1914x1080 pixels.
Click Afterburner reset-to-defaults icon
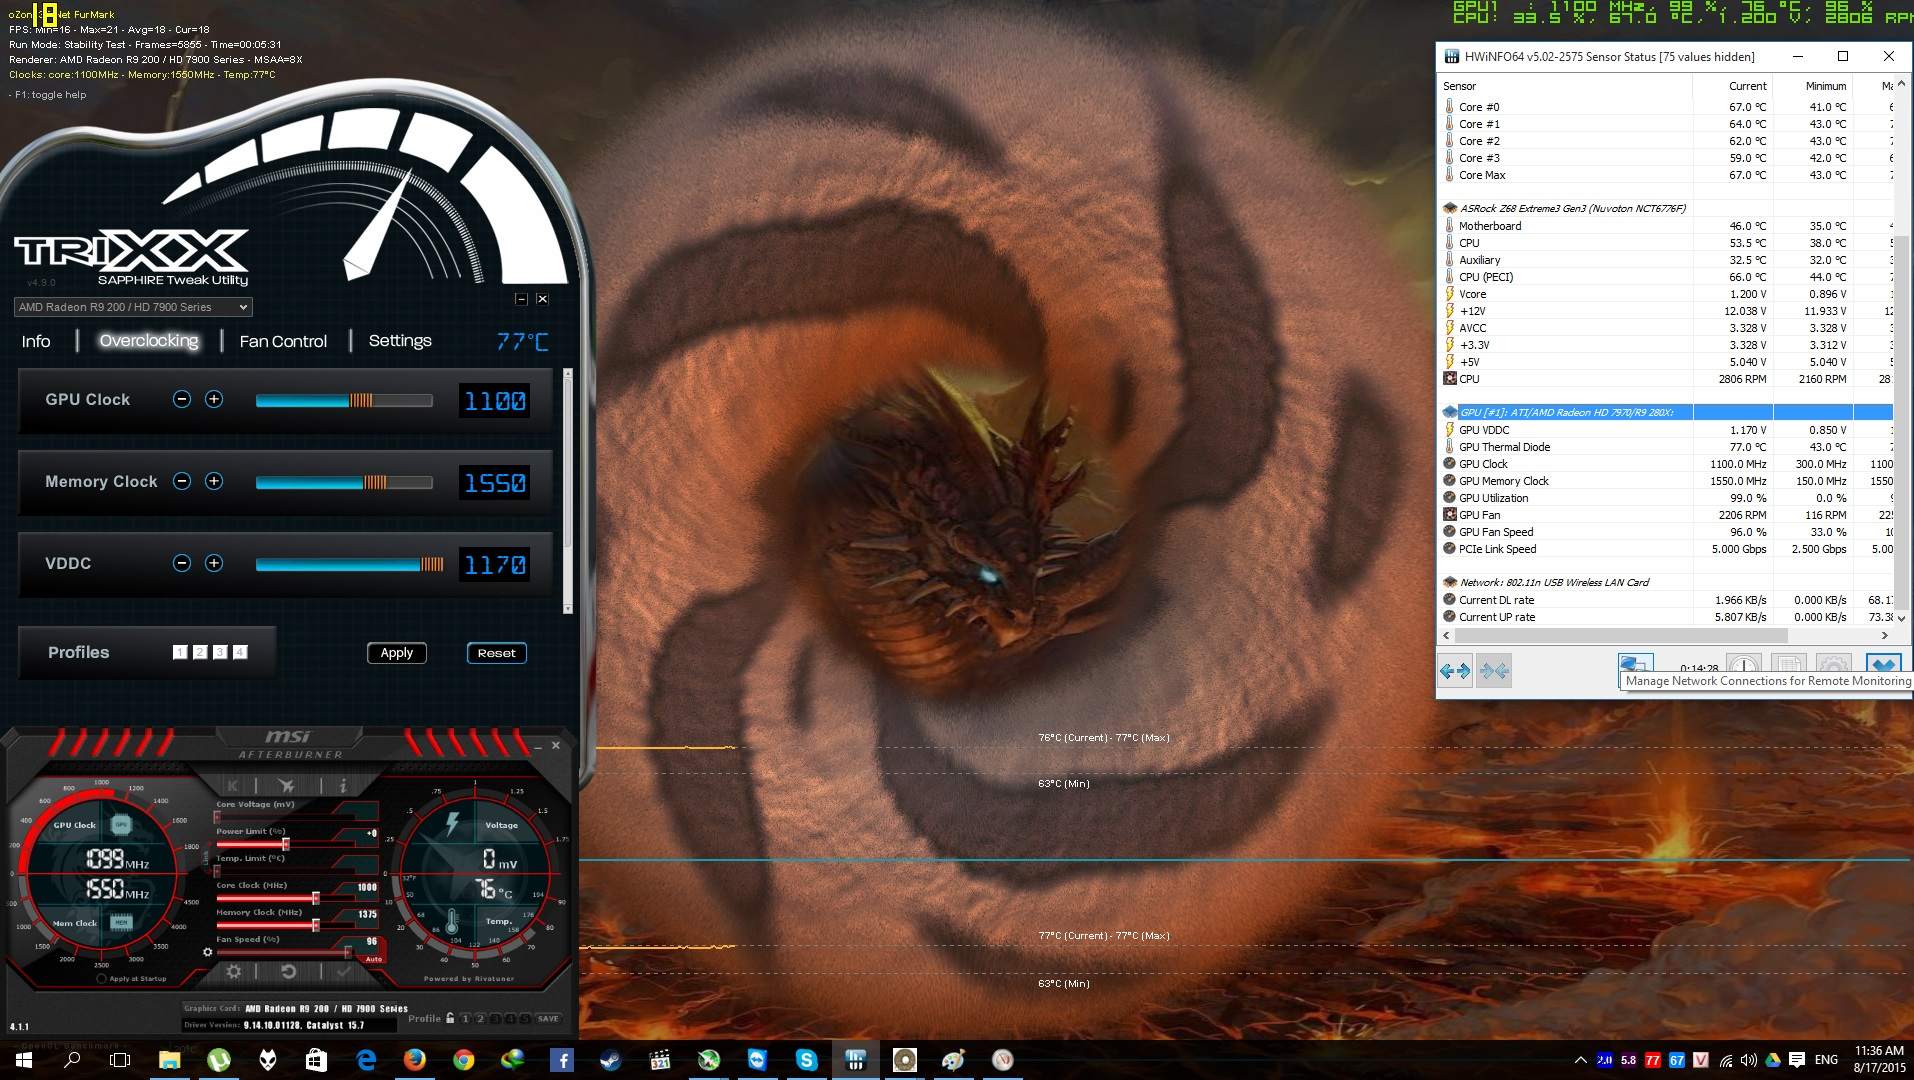pos(288,971)
